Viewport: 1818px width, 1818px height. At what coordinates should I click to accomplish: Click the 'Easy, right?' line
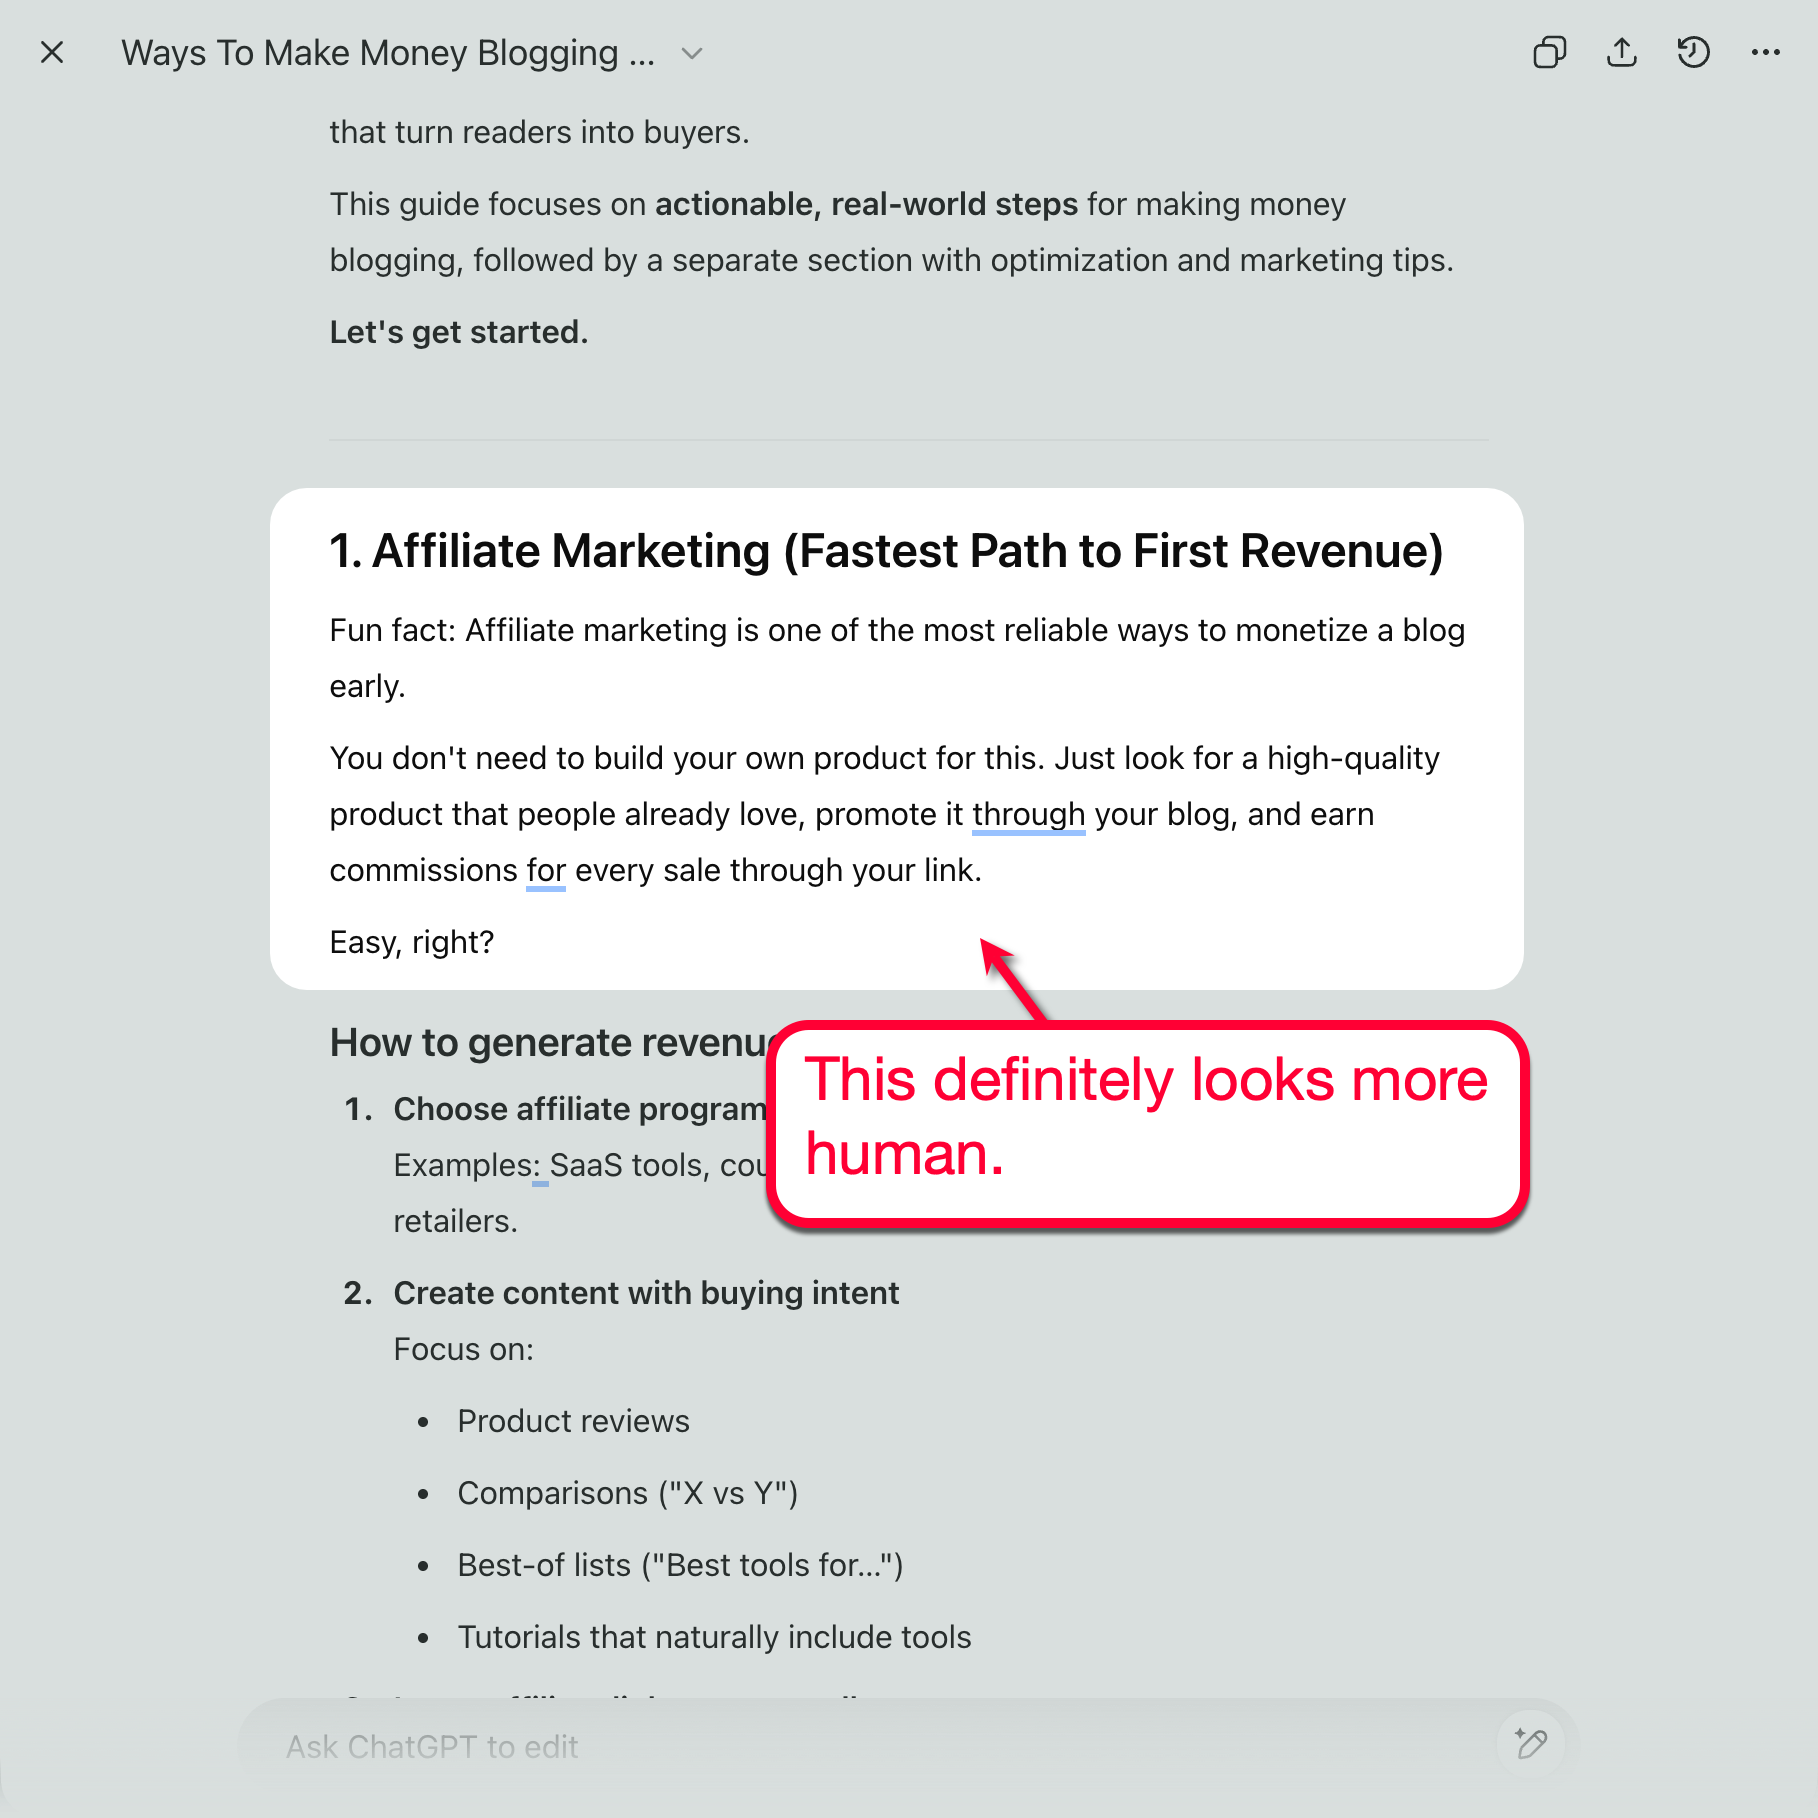pyautogui.click(x=412, y=942)
